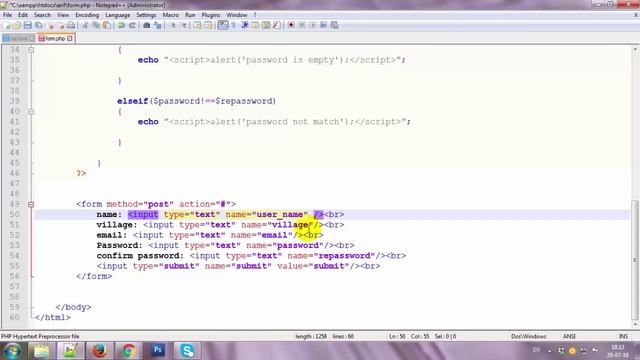Click the Copy toolbar icon
Image resolution: width=640 pixels, height=360 pixels.
tap(96, 25)
